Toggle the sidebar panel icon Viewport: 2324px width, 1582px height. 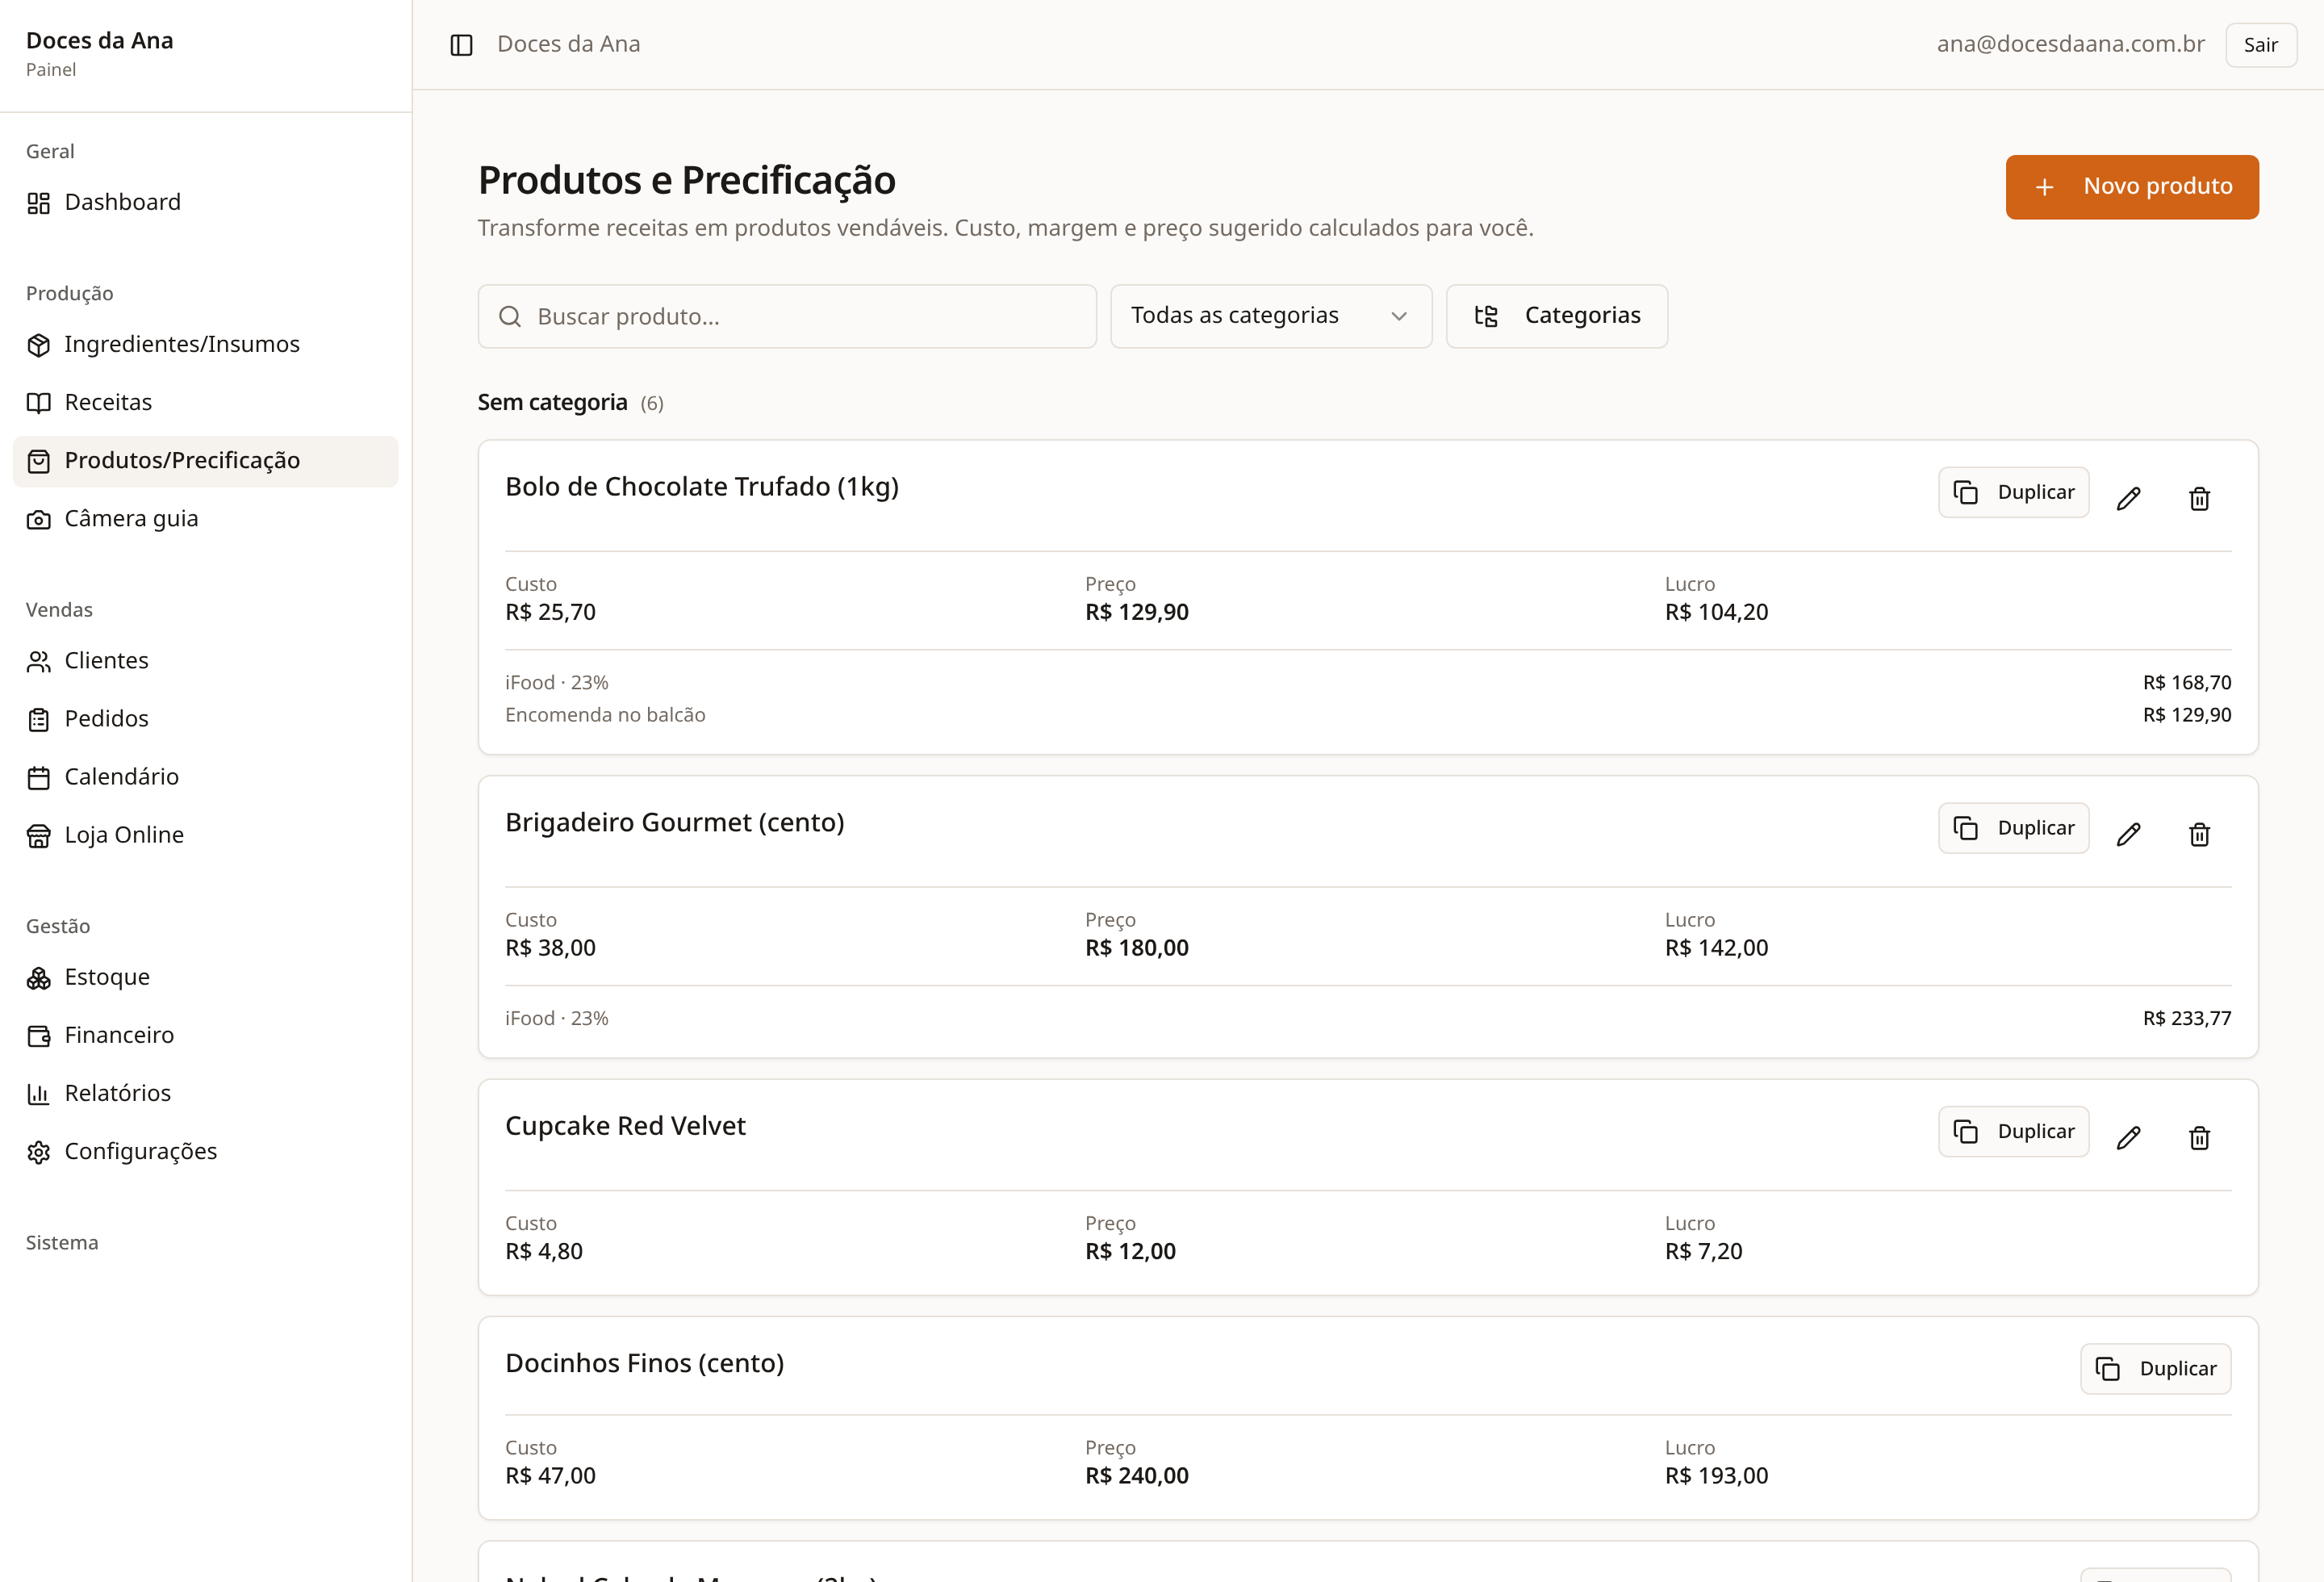click(461, 45)
